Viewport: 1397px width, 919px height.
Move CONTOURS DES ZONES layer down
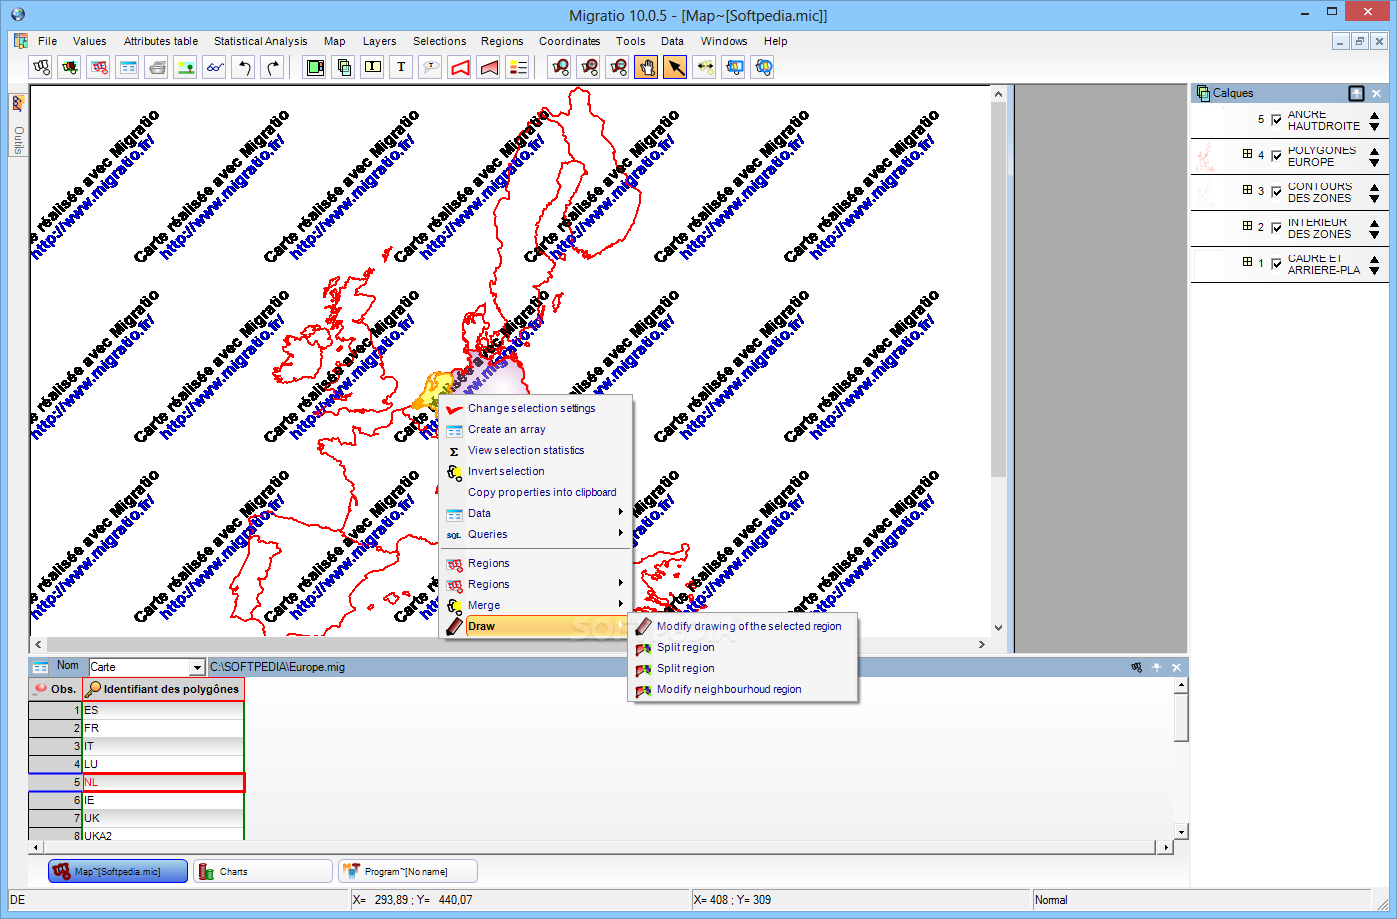point(1374,199)
